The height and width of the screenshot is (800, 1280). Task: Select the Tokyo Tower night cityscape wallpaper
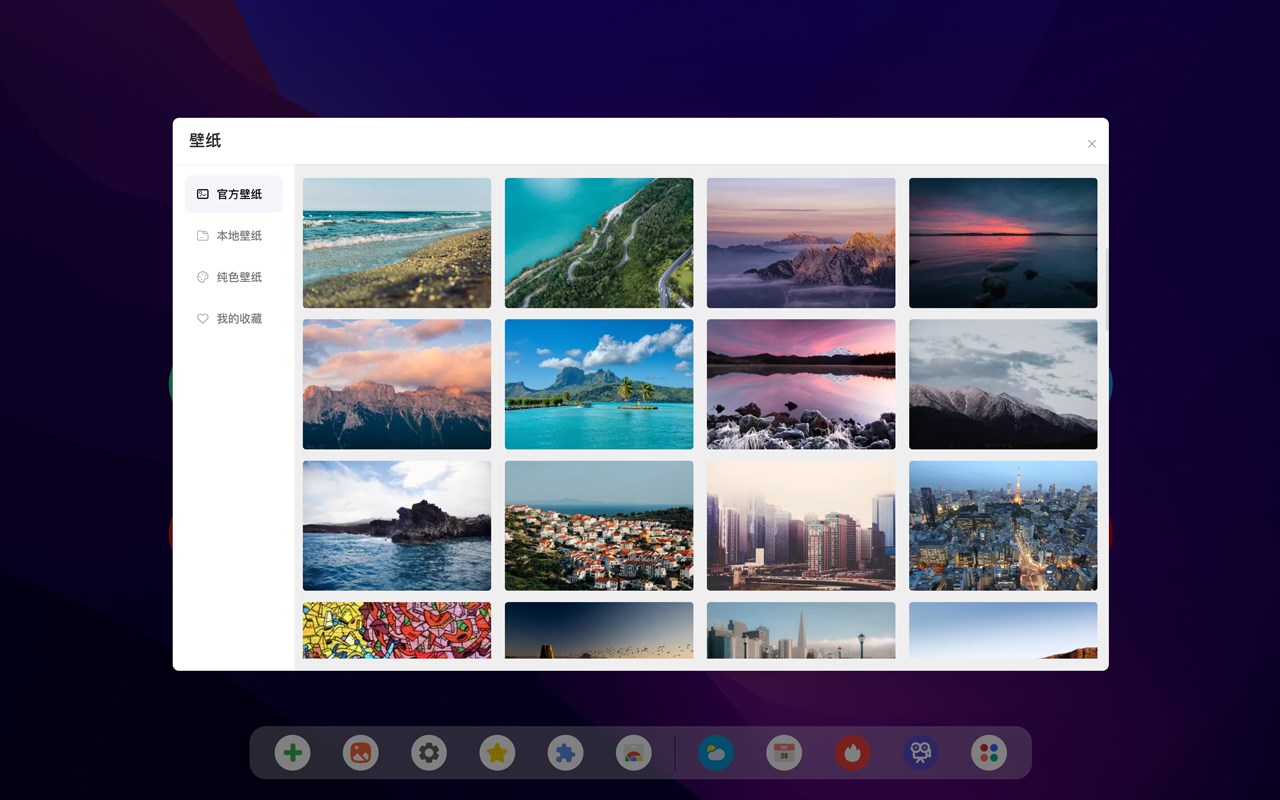(1003, 525)
